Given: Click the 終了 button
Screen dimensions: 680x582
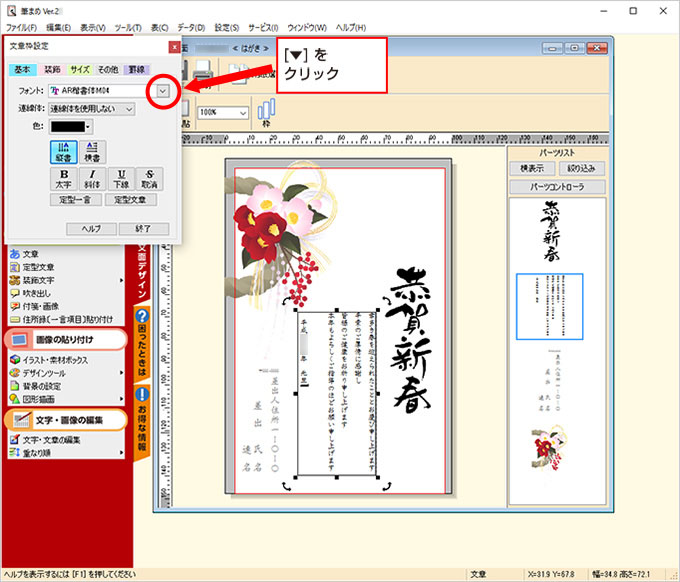Looking at the screenshot, I should point(144,229).
